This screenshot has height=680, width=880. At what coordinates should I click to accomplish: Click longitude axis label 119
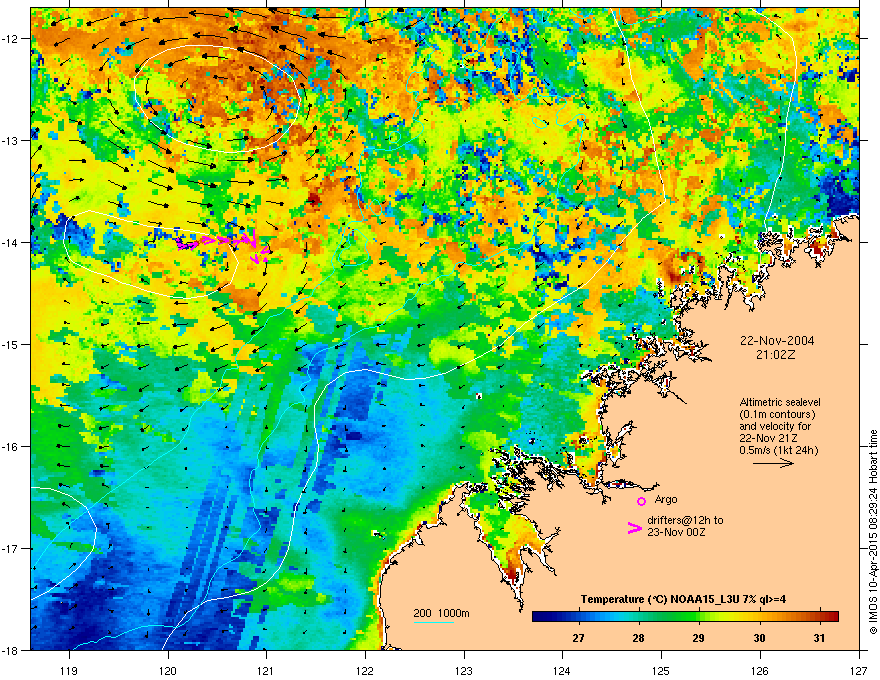point(69,670)
